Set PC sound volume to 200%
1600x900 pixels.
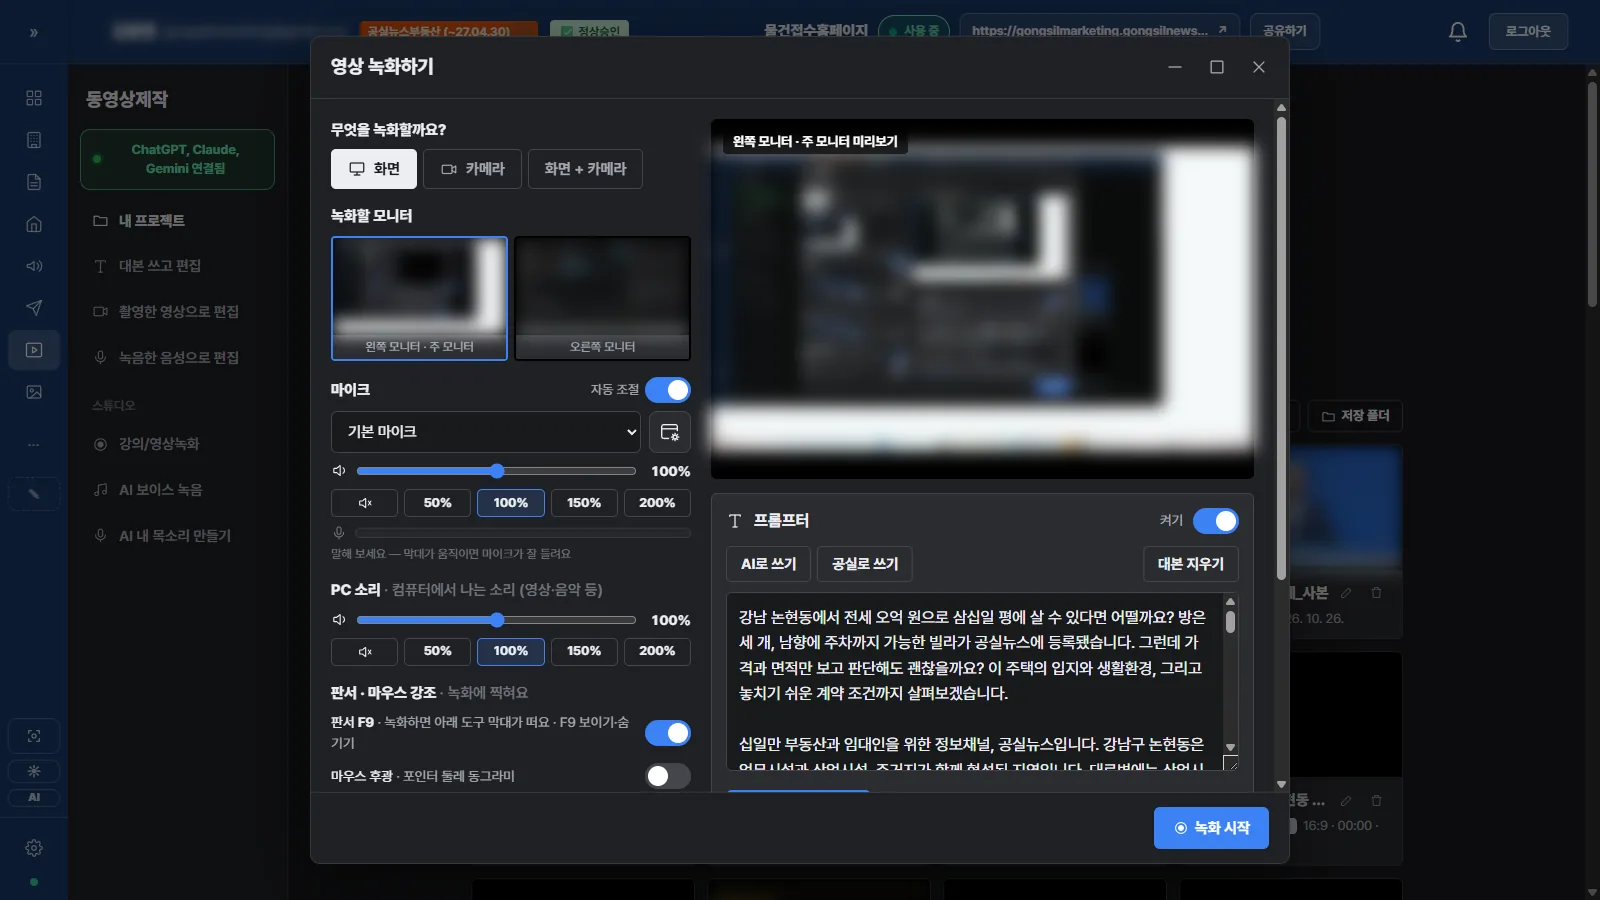[657, 651]
